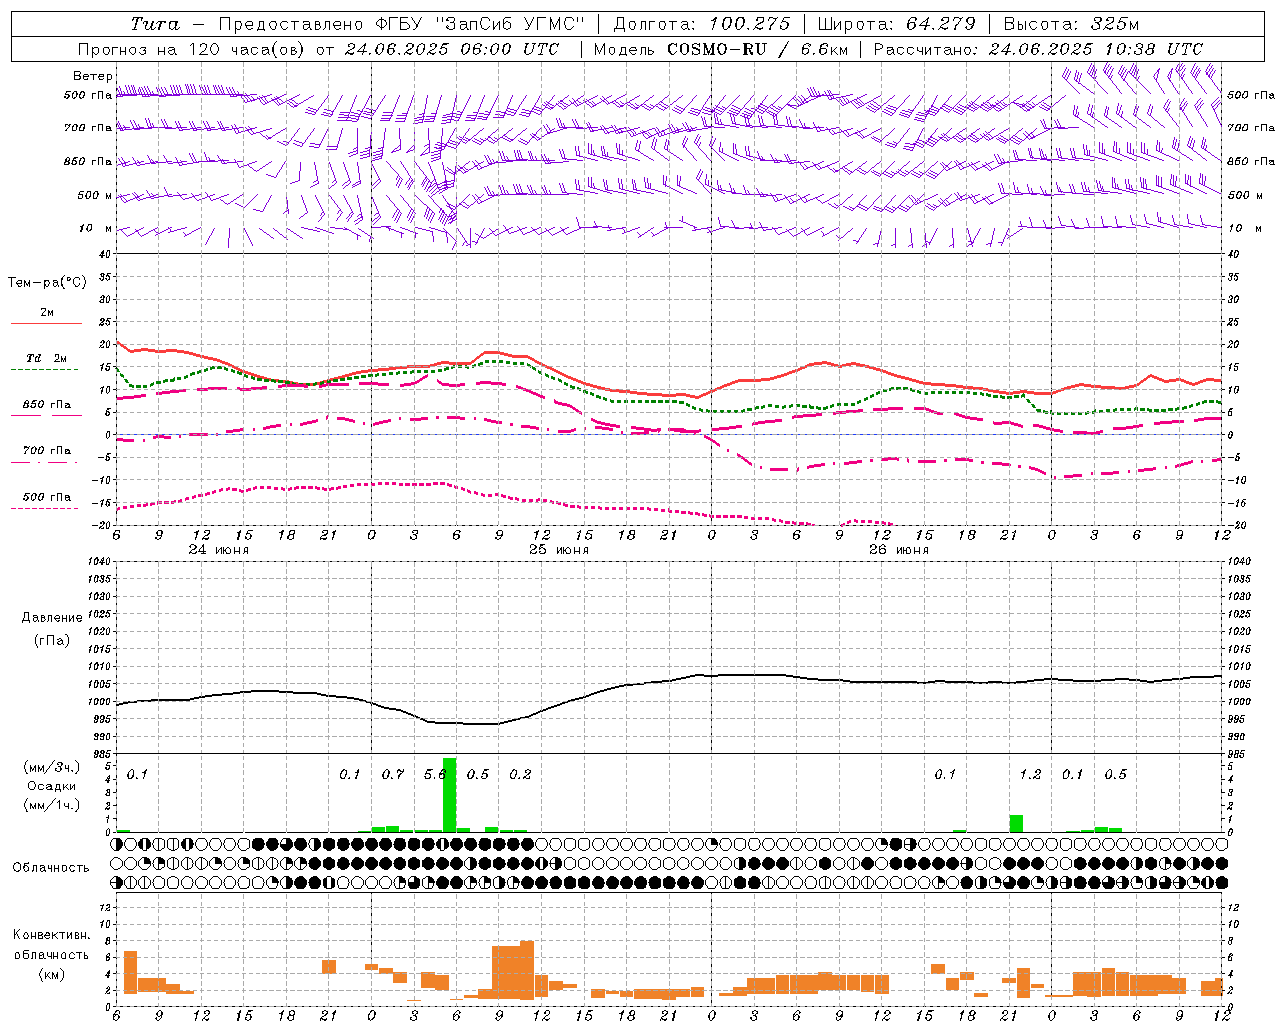
Task: Click the "Тем-ра(°C)" panel label
Action: 48,283
